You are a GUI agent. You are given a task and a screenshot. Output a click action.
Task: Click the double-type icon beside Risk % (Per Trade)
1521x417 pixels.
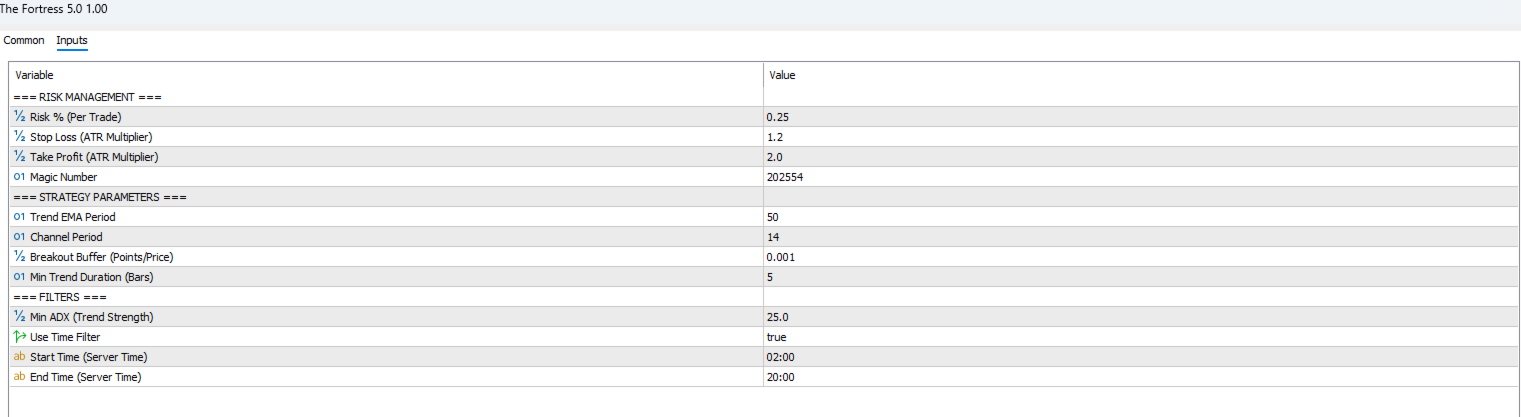tap(20, 117)
